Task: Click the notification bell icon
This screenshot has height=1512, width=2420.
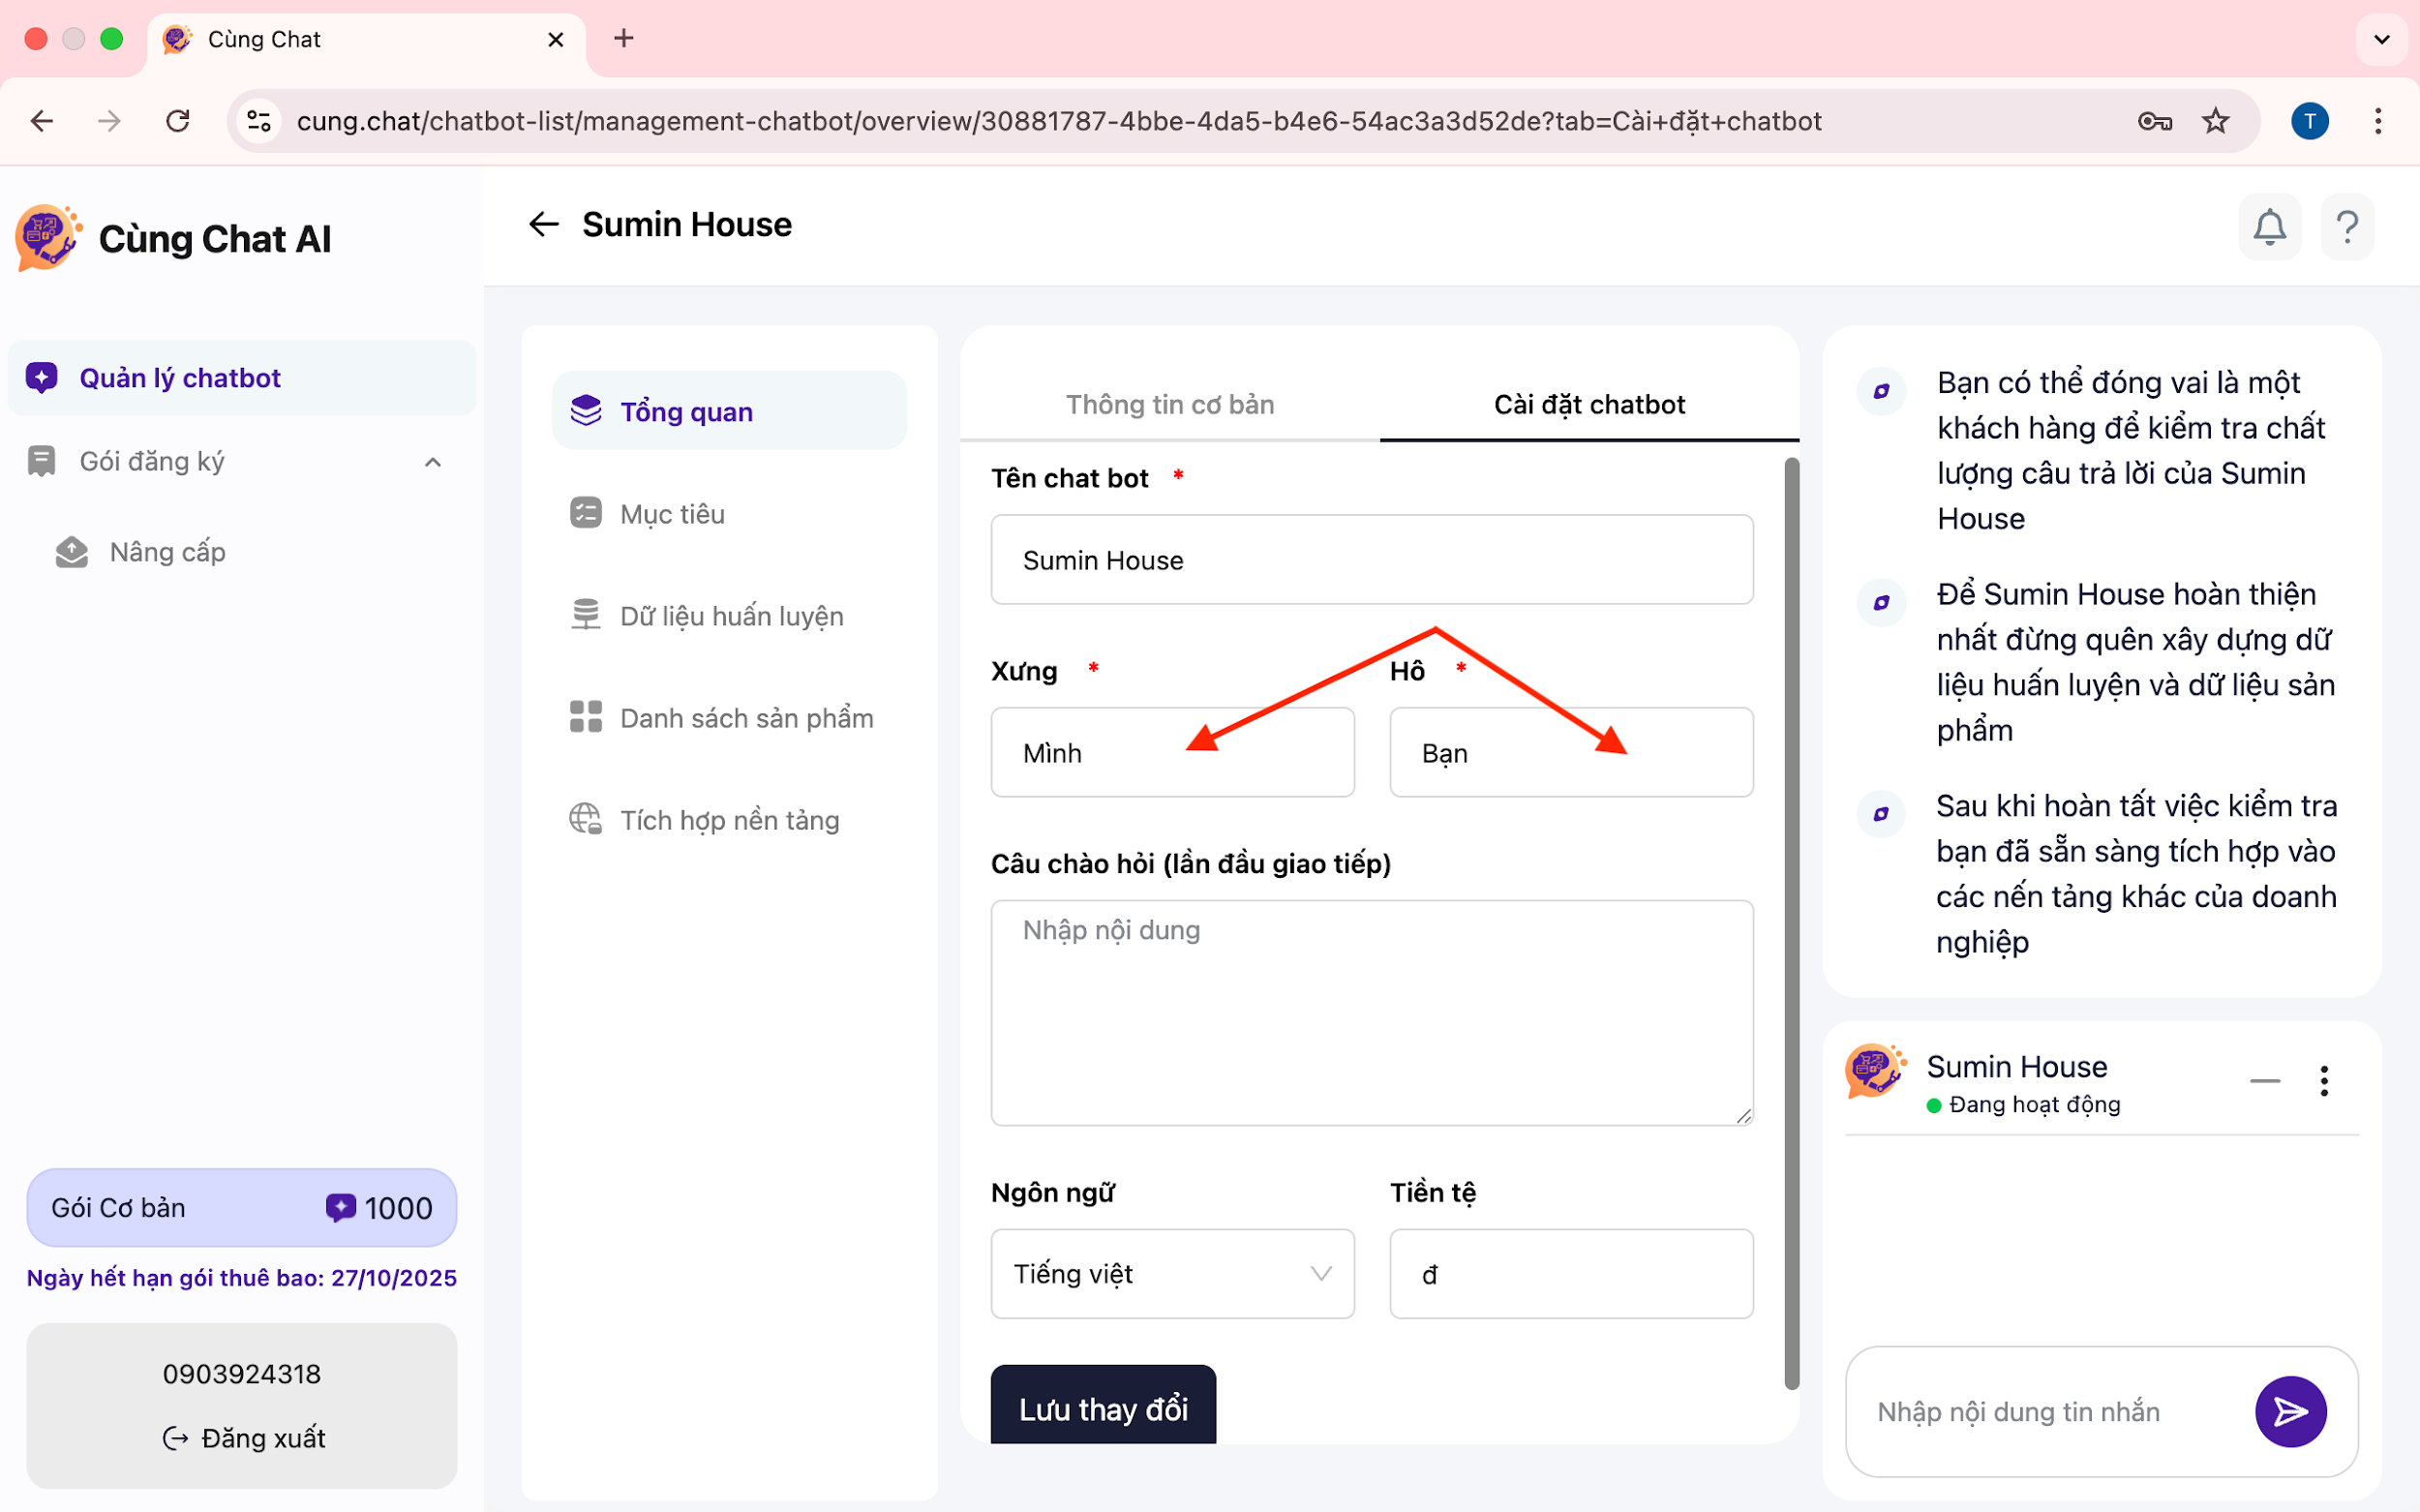Action: tap(2269, 227)
